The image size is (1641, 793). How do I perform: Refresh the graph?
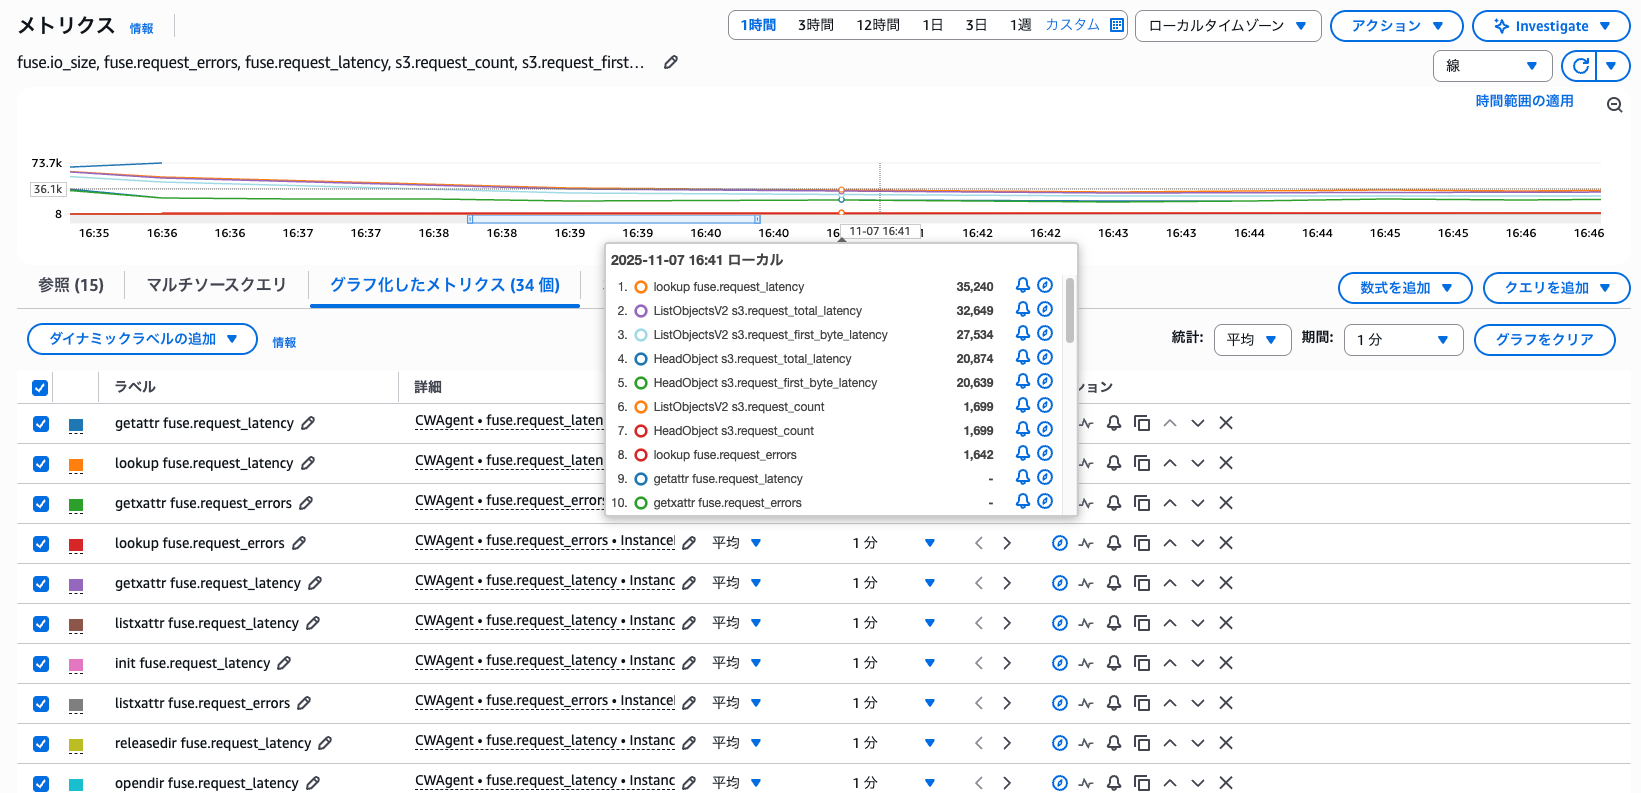1581,66
